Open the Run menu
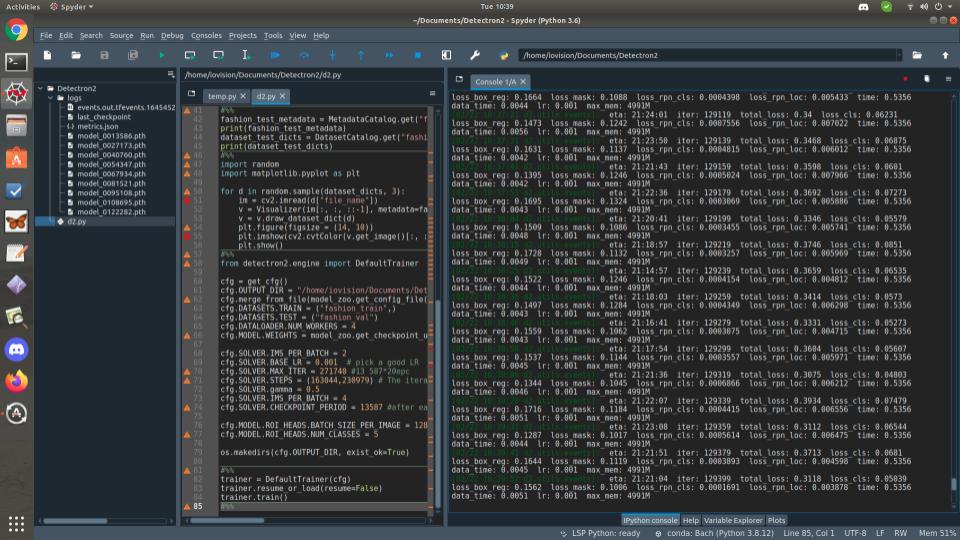Viewport: 960px width, 540px height. 147,36
